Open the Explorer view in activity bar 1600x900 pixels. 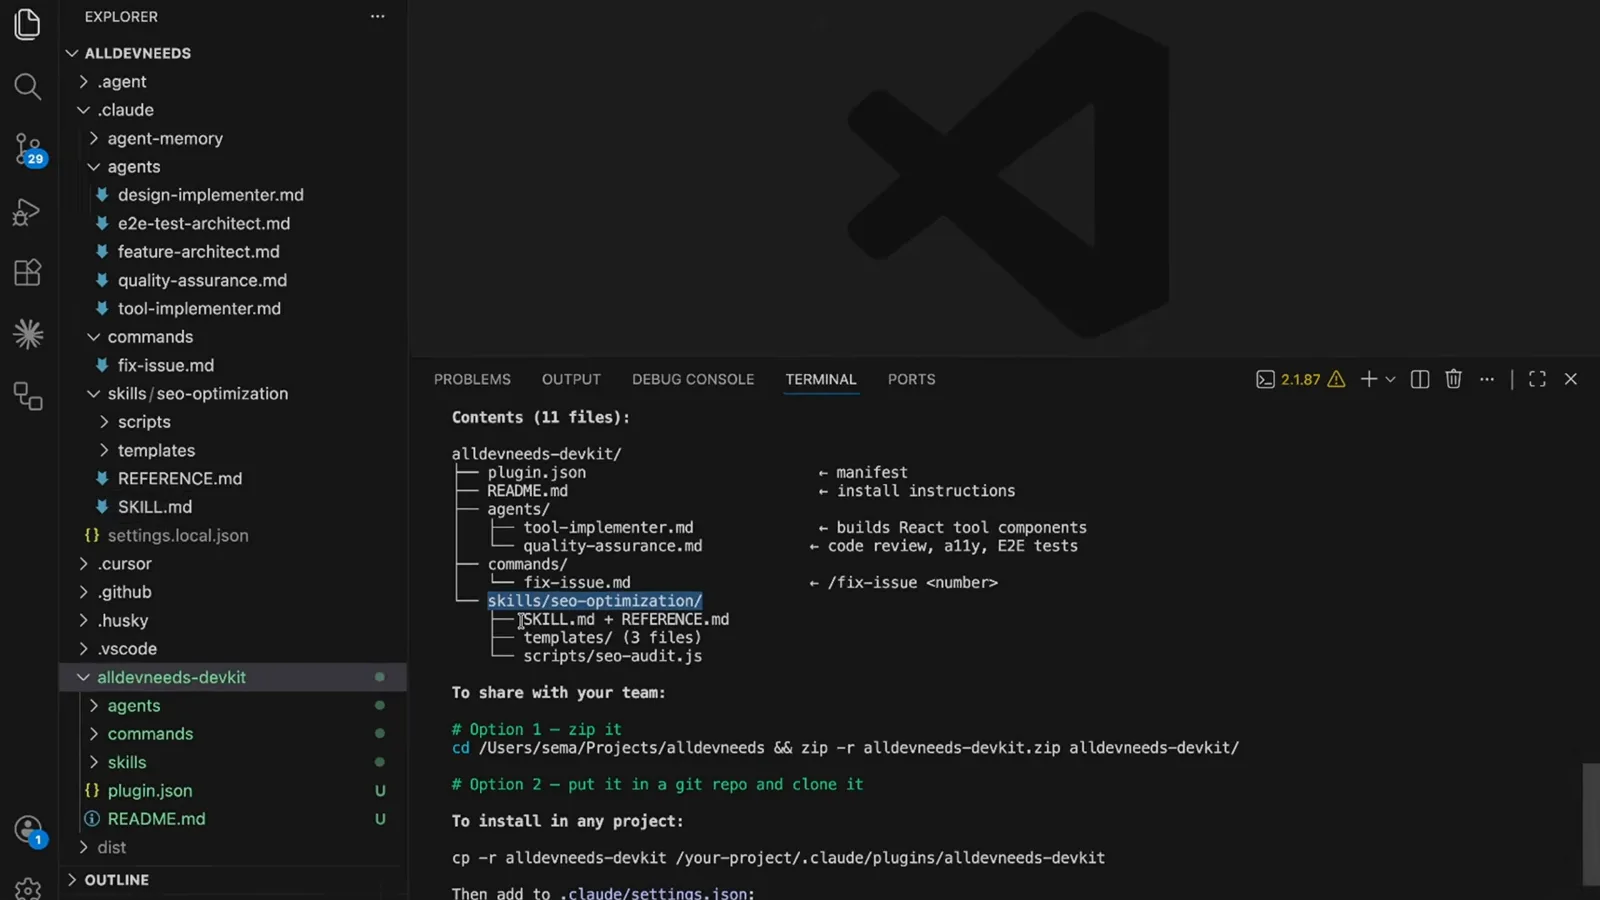(x=28, y=24)
